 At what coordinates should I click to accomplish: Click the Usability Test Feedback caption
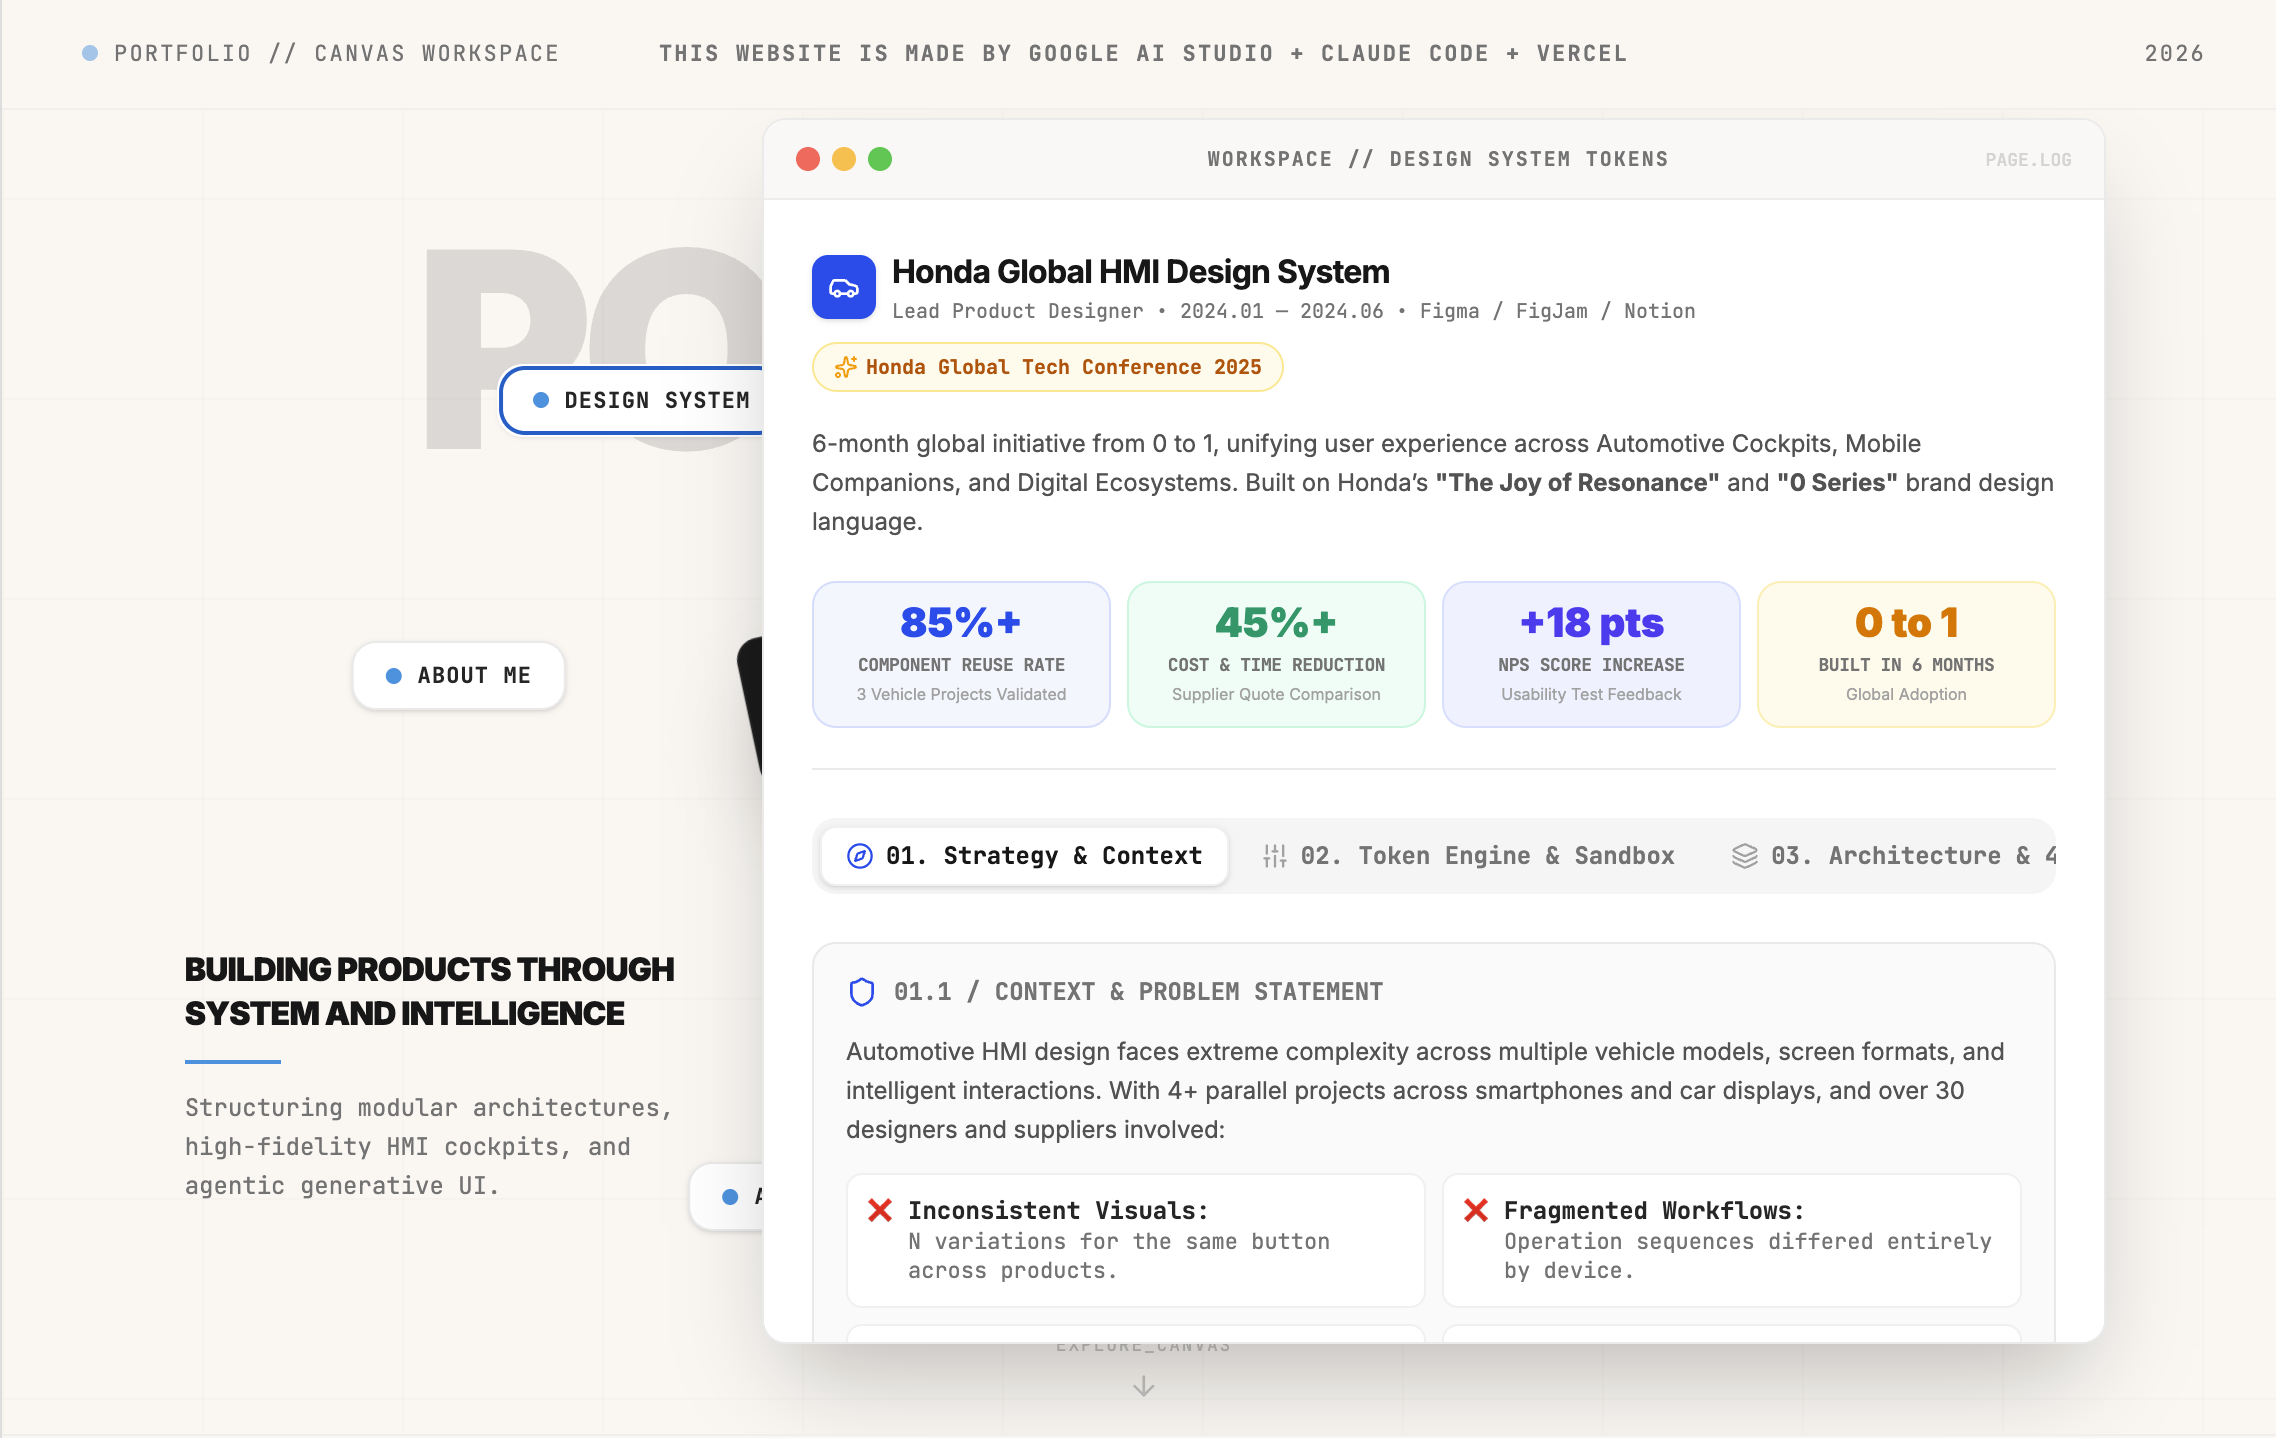tap(1591, 694)
